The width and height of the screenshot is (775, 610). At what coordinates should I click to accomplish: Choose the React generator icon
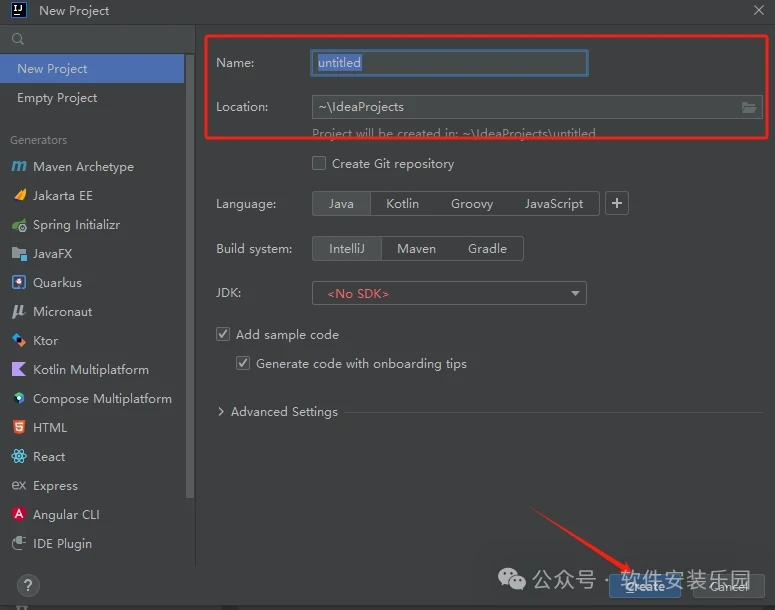19,457
